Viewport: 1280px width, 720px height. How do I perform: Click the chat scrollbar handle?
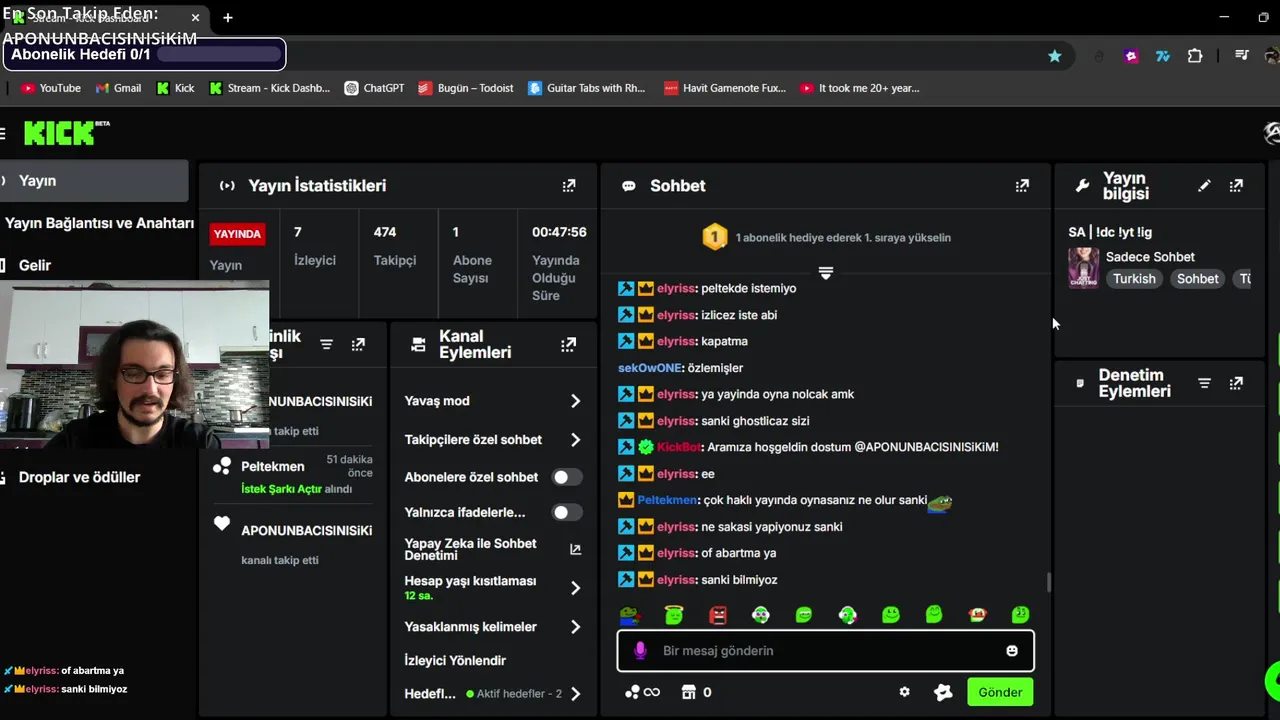[1048, 581]
